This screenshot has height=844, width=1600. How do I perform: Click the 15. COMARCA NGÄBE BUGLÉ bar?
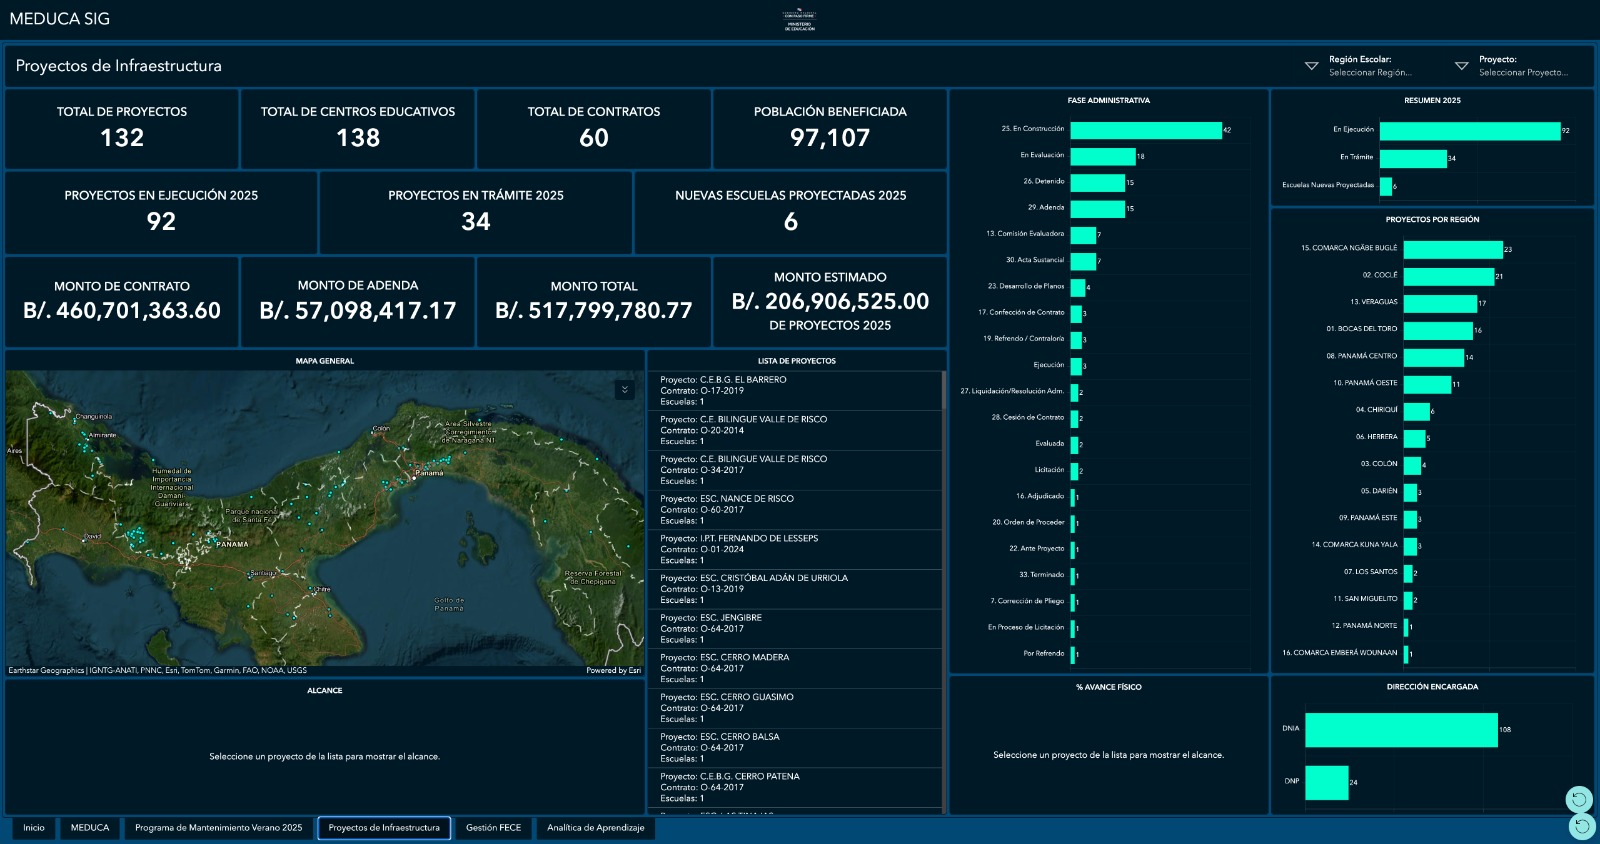(1453, 249)
